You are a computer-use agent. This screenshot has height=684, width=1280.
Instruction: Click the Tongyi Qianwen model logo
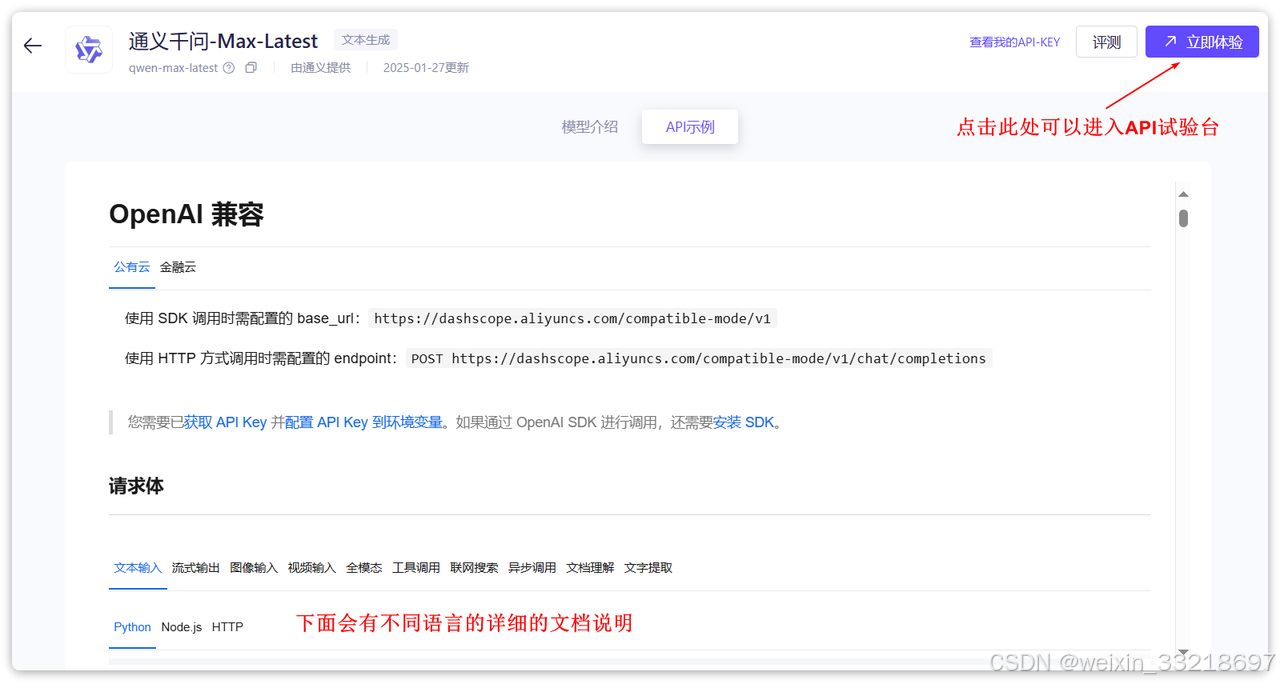coord(89,49)
